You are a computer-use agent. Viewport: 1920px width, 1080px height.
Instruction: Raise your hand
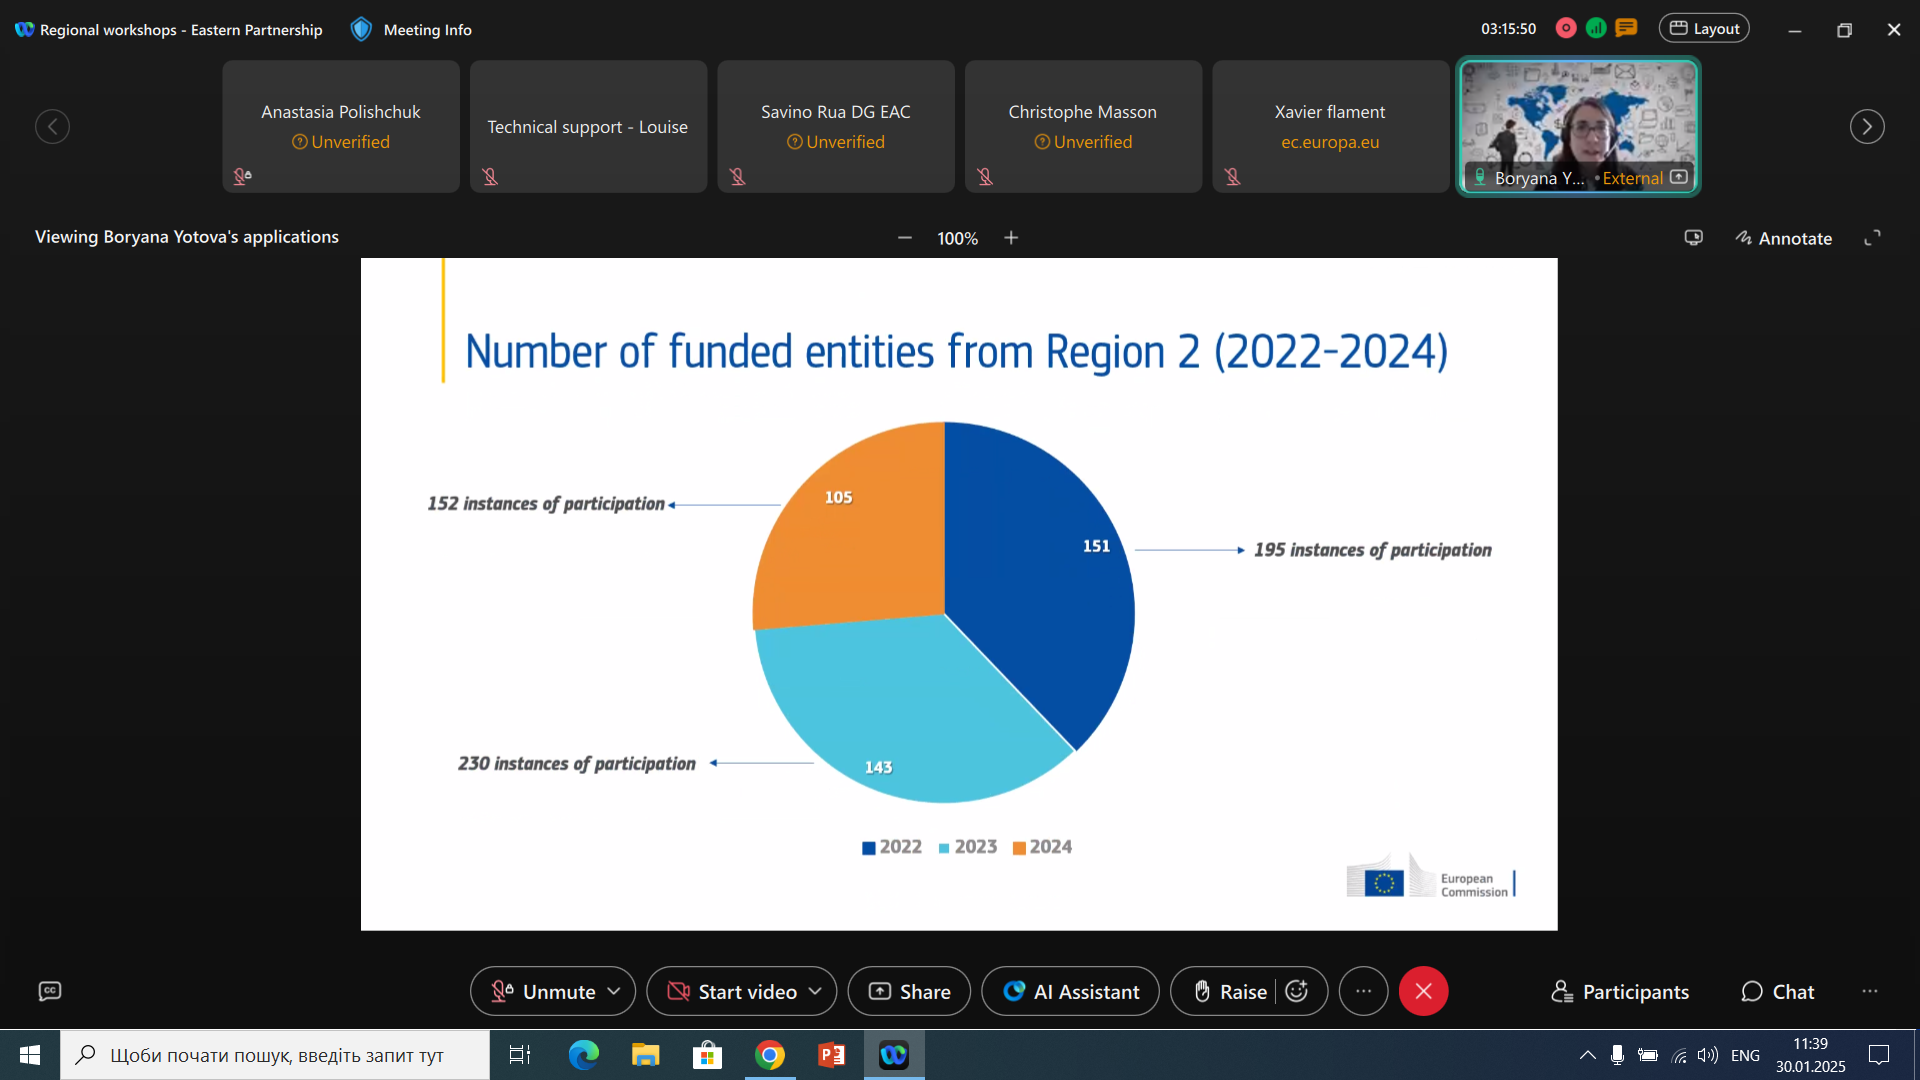(1229, 991)
